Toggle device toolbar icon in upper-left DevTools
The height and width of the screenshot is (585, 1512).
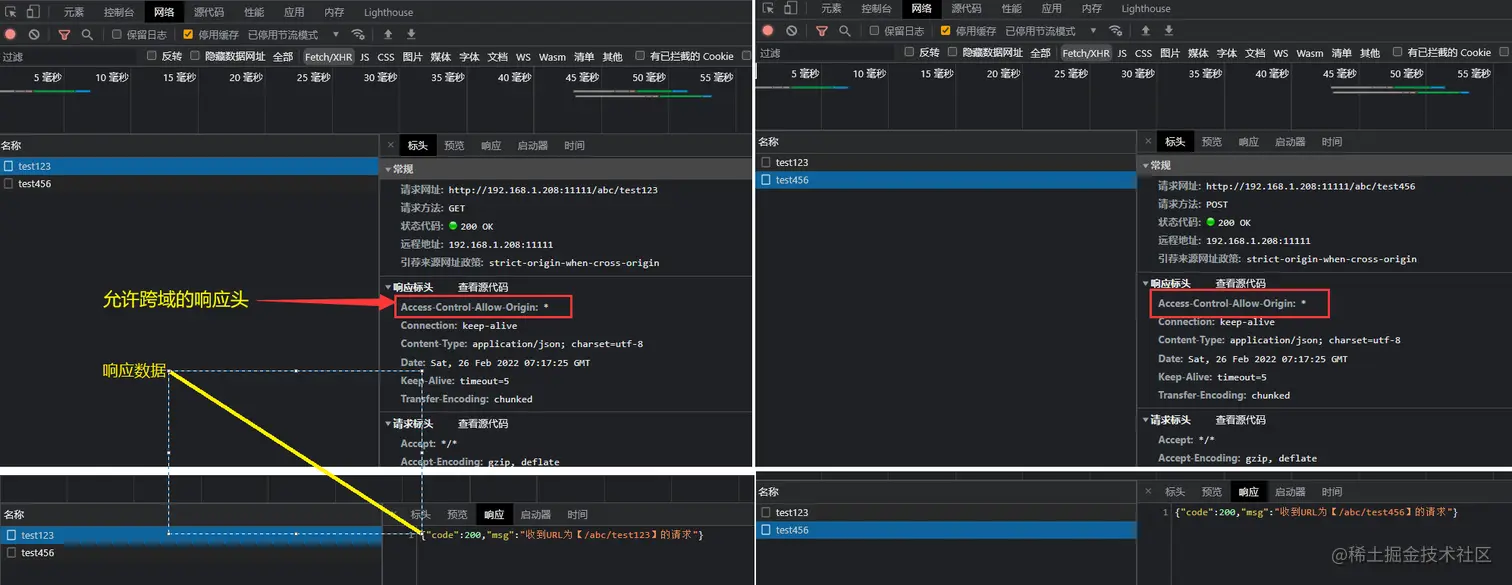[x=33, y=12]
